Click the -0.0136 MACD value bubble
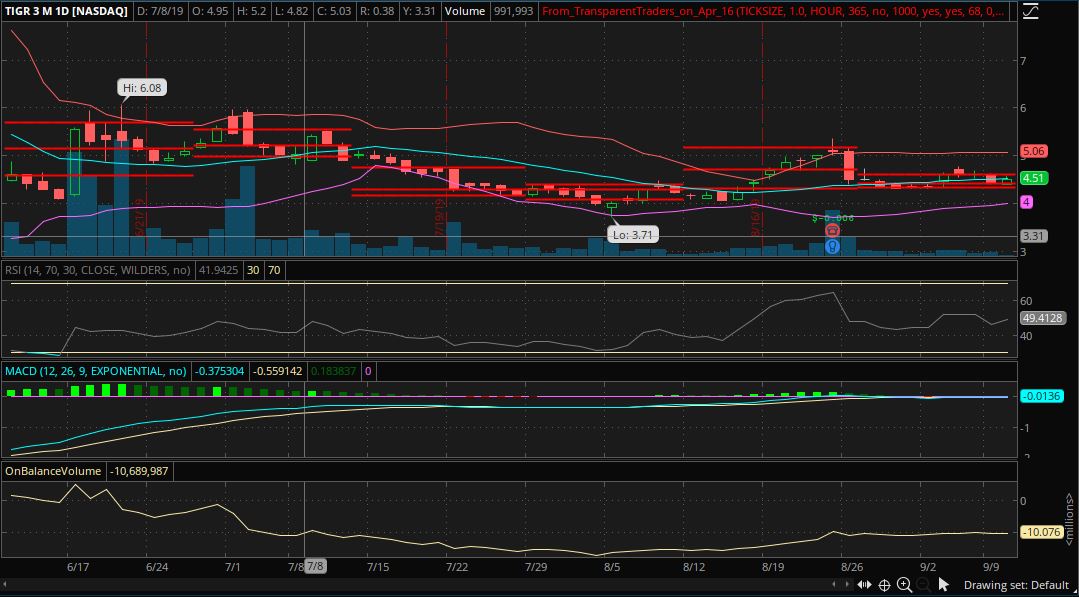 coord(1043,396)
